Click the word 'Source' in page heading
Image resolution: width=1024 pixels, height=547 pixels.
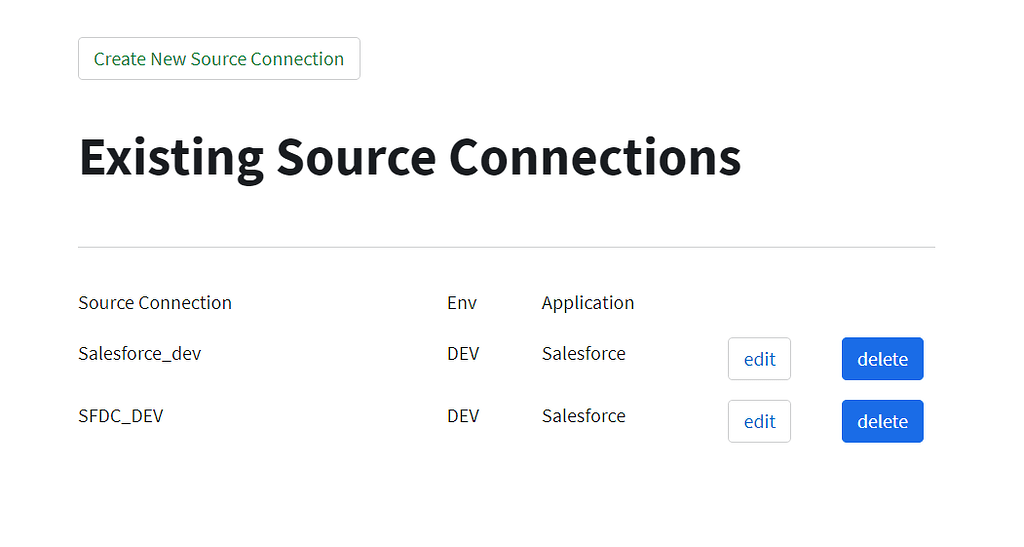pyautogui.click(x=356, y=158)
